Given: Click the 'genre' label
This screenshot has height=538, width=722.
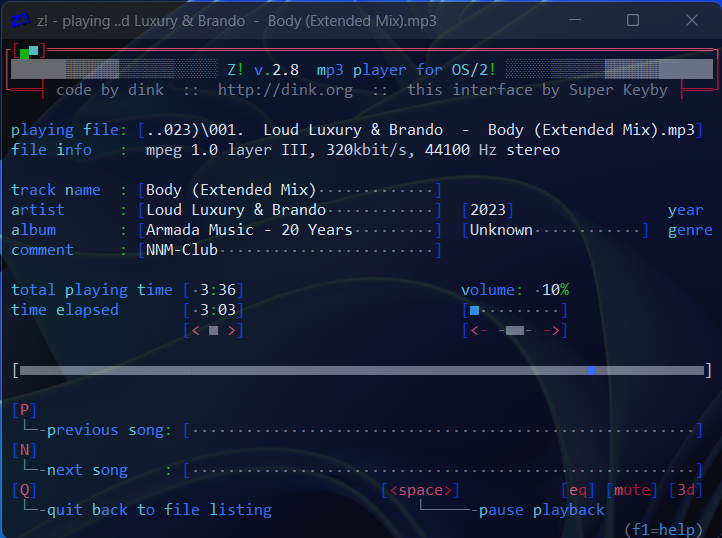Looking at the screenshot, I should tap(690, 230).
